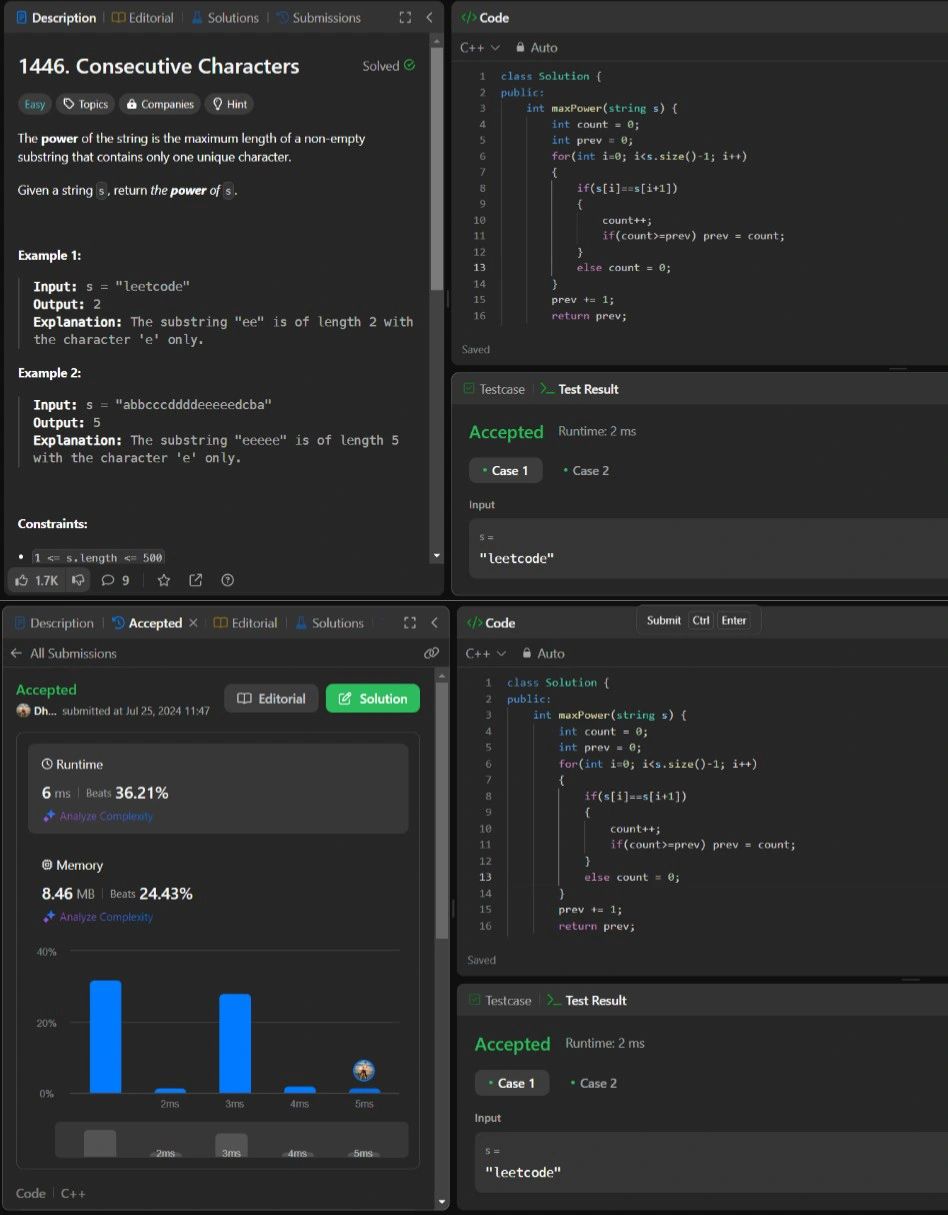This screenshot has width=948, height=1215.
Task: Click the green Solution button
Action: point(372,699)
